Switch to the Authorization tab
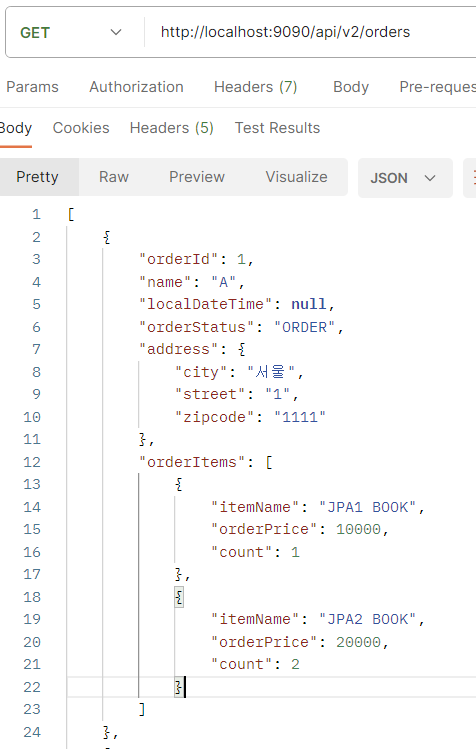Screen dimensions: 476x749 coord(137,87)
